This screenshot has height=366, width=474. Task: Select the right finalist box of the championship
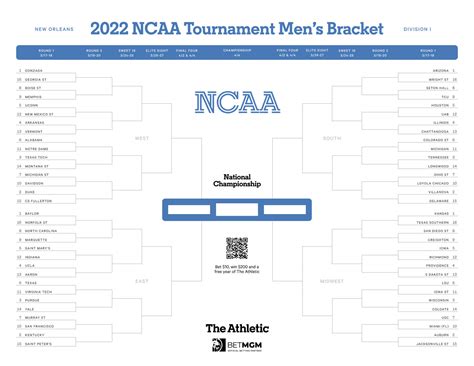click(x=285, y=210)
